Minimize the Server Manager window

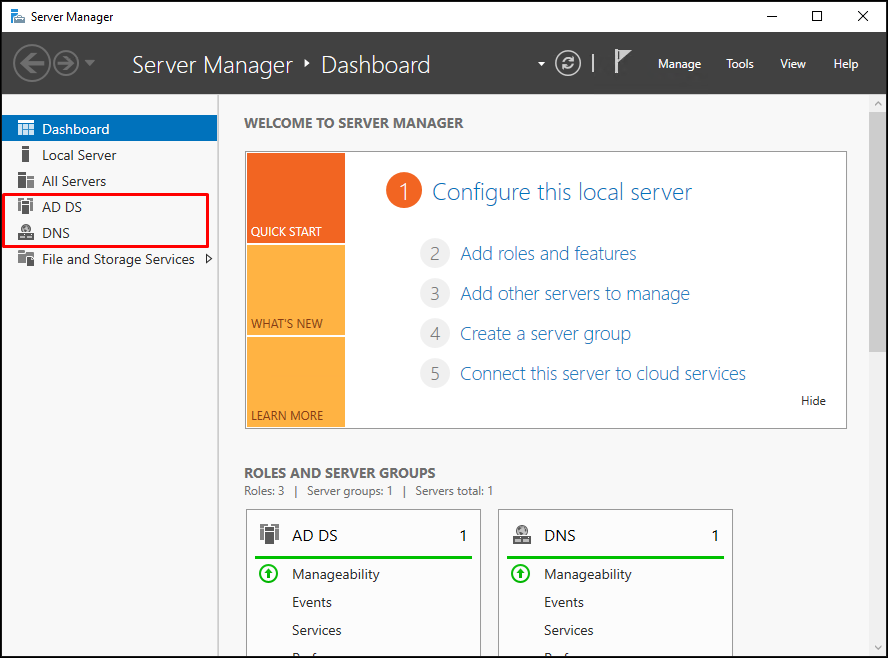click(772, 16)
